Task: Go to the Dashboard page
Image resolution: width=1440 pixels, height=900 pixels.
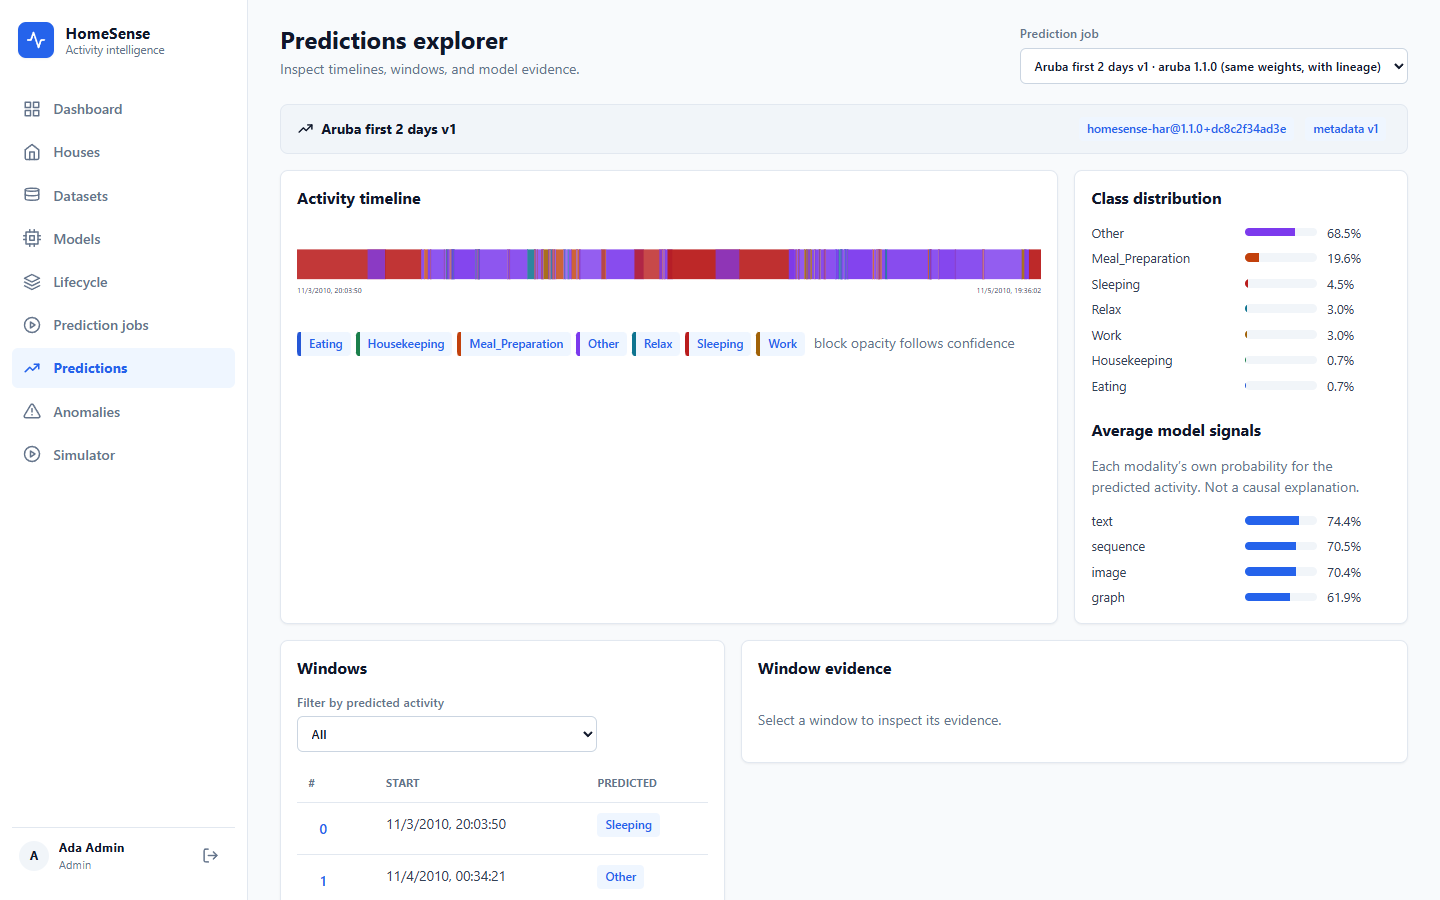Action: (x=123, y=109)
